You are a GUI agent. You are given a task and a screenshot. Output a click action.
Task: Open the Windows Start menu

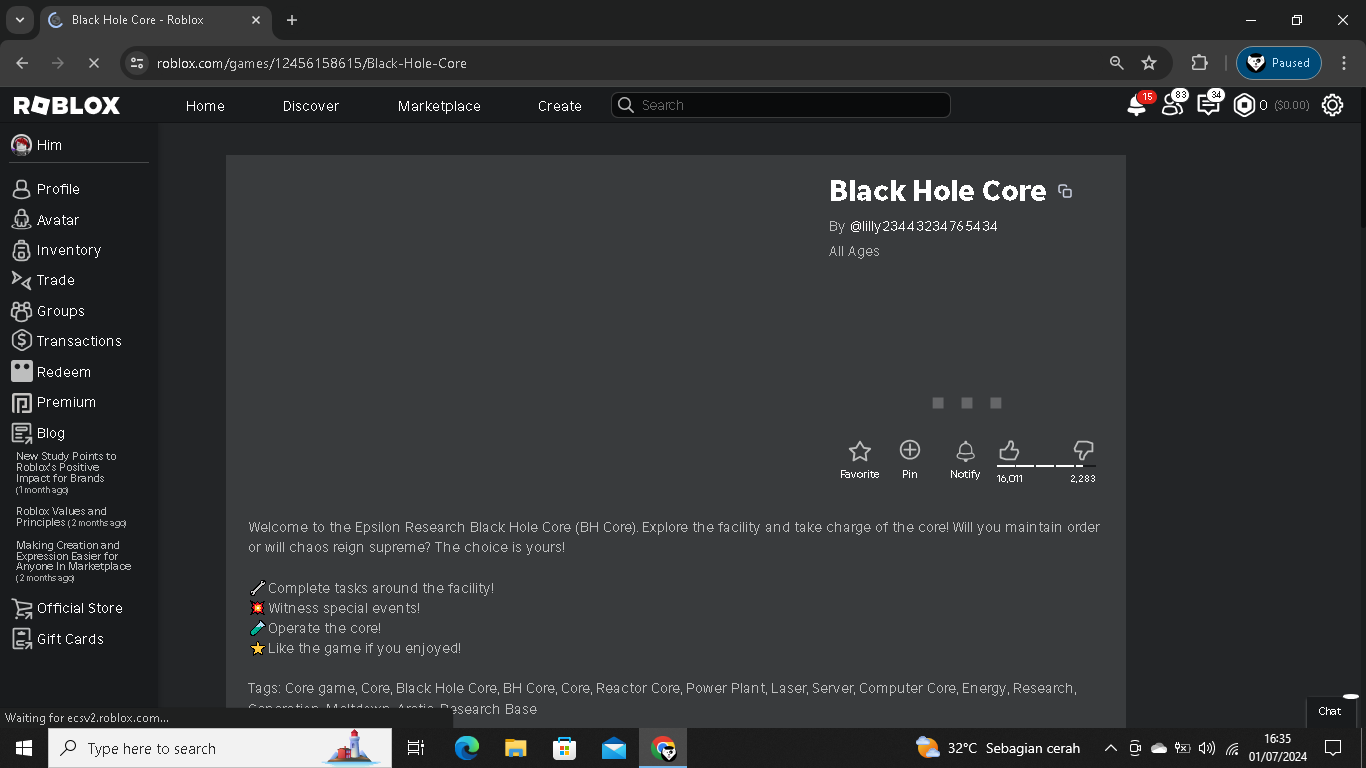tap(24, 748)
